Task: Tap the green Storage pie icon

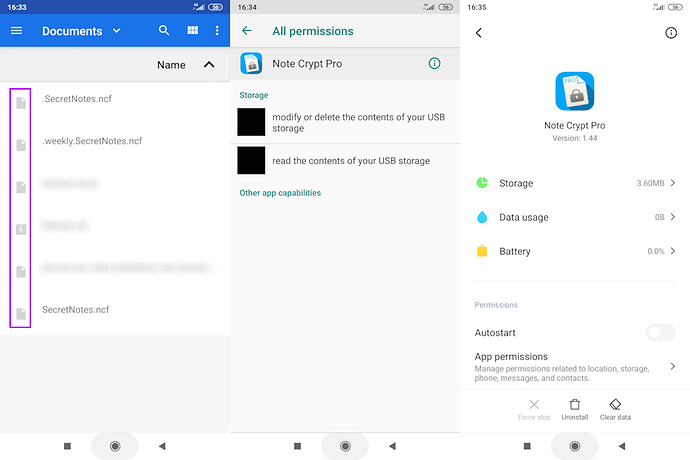Action: pyautogui.click(x=482, y=183)
